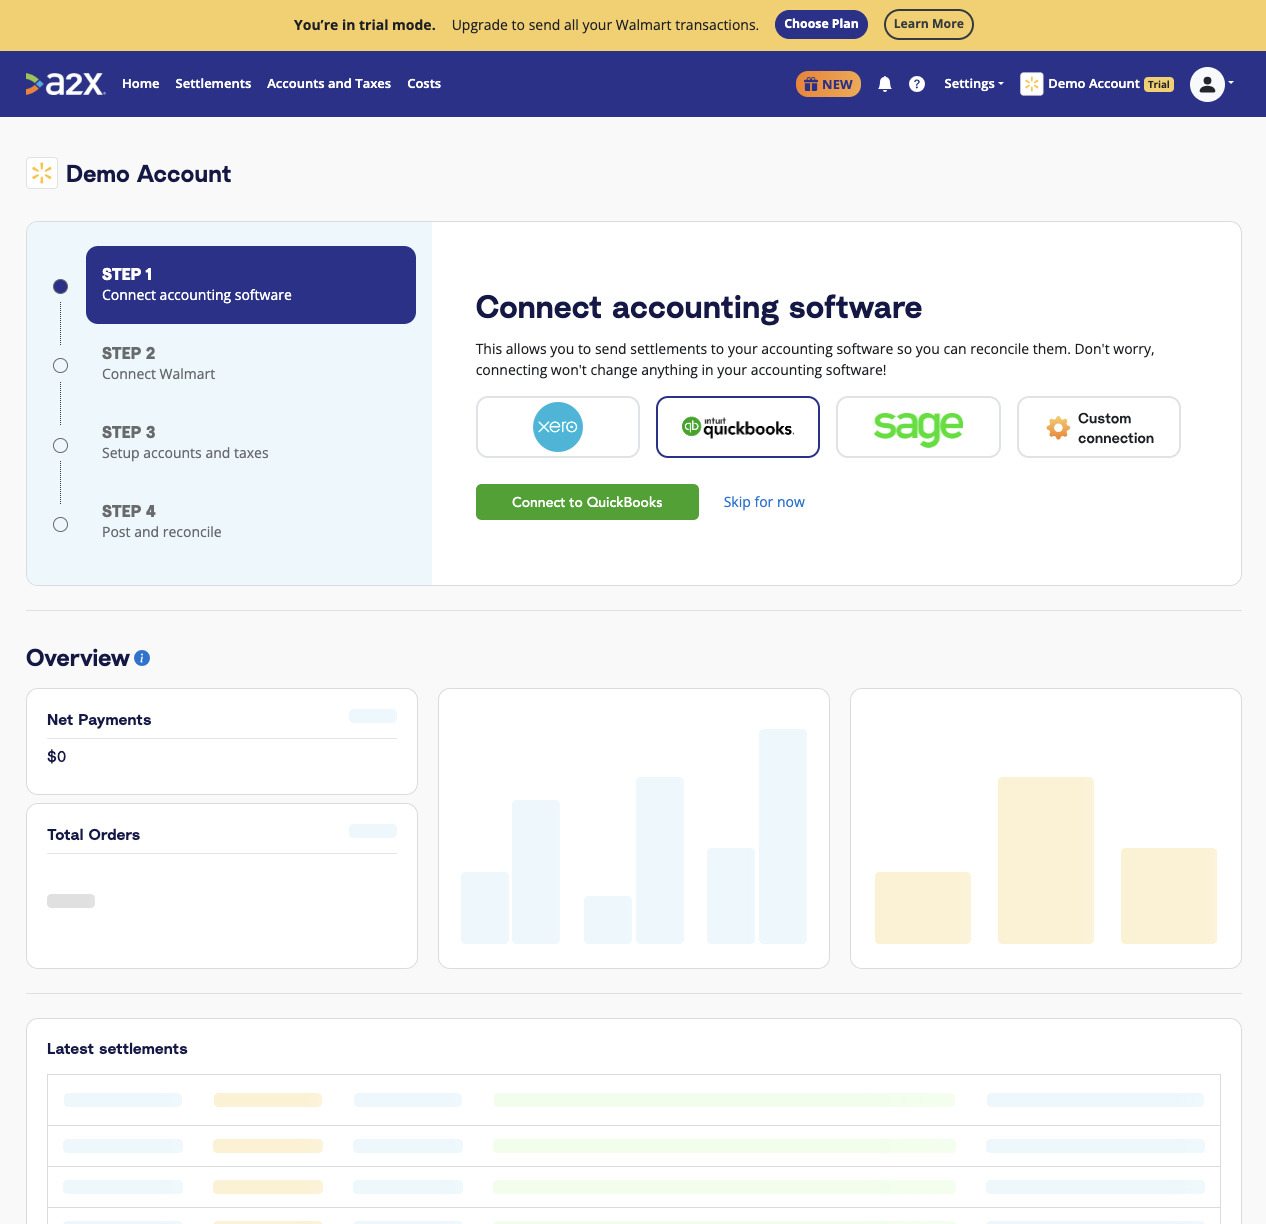
Task: Click the Latest settlements heading
Action: pyautogui.click(x=117, y=1049)
